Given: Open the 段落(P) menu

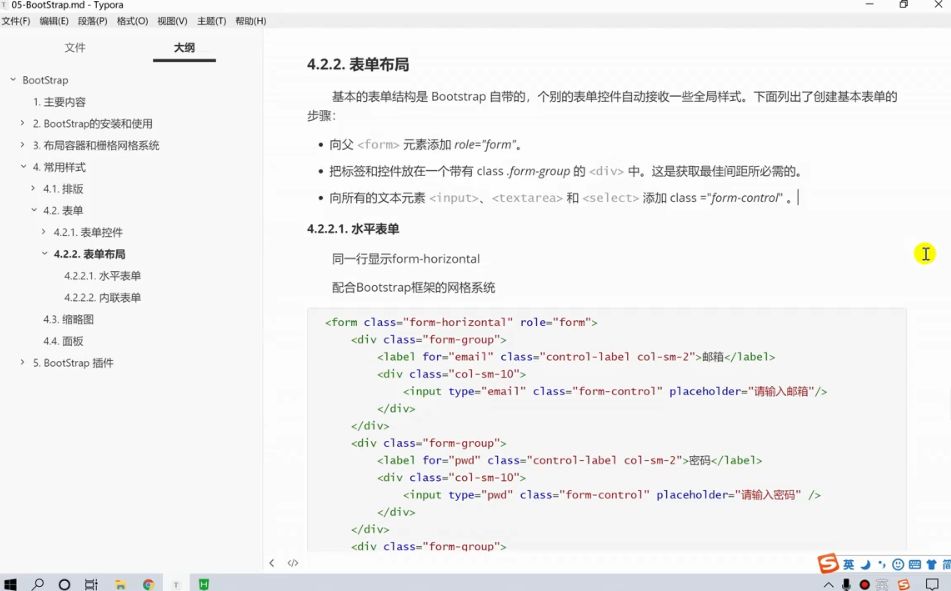Looking at the screenshot, I should pos(92,21).
